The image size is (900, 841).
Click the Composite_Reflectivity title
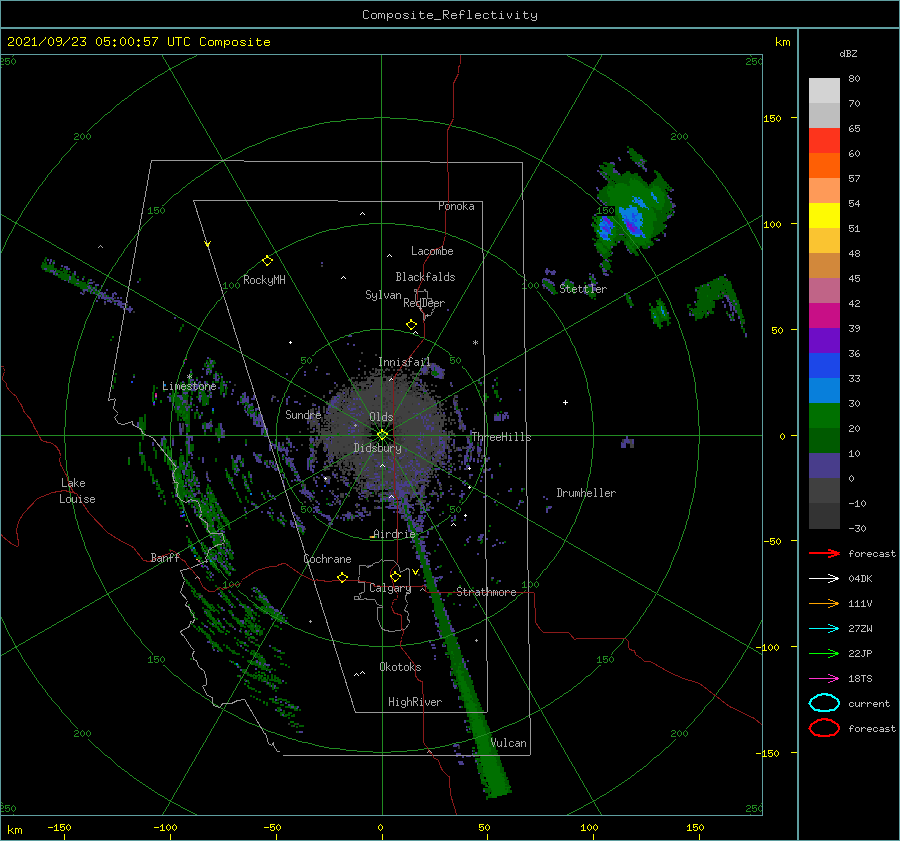coord(449,15)
